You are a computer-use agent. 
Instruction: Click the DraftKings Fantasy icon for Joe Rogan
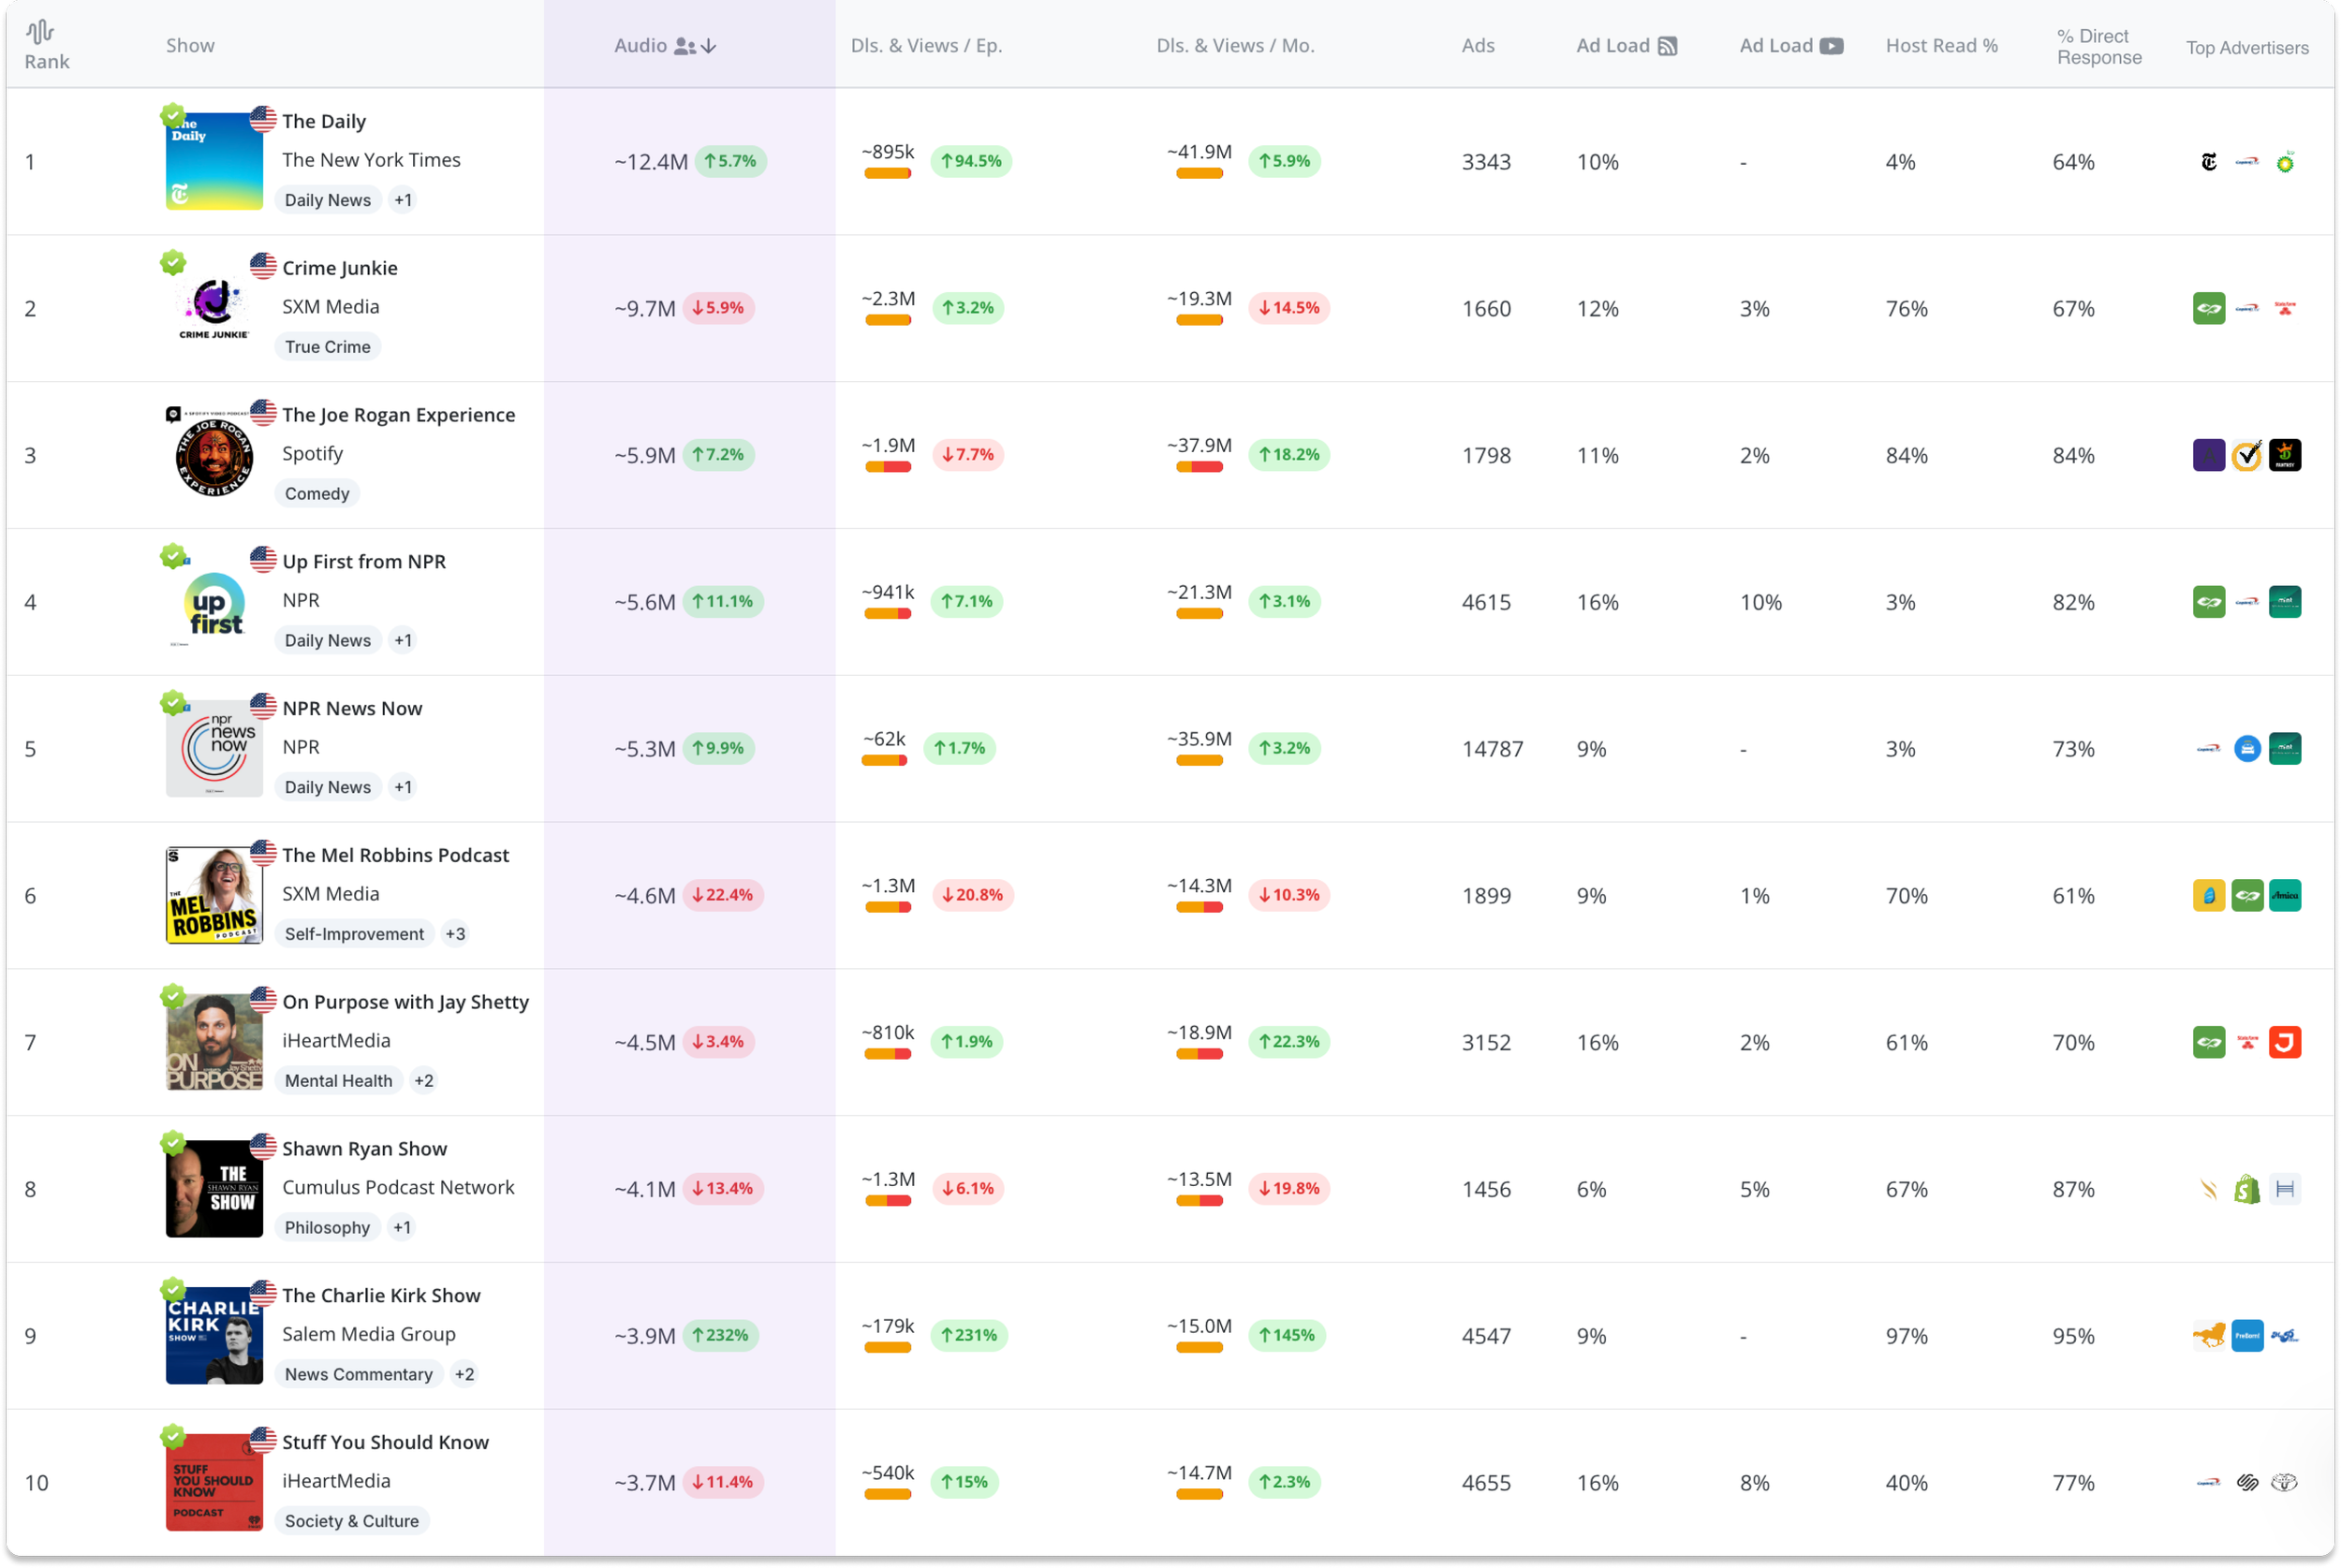[x=2285, y=455]
